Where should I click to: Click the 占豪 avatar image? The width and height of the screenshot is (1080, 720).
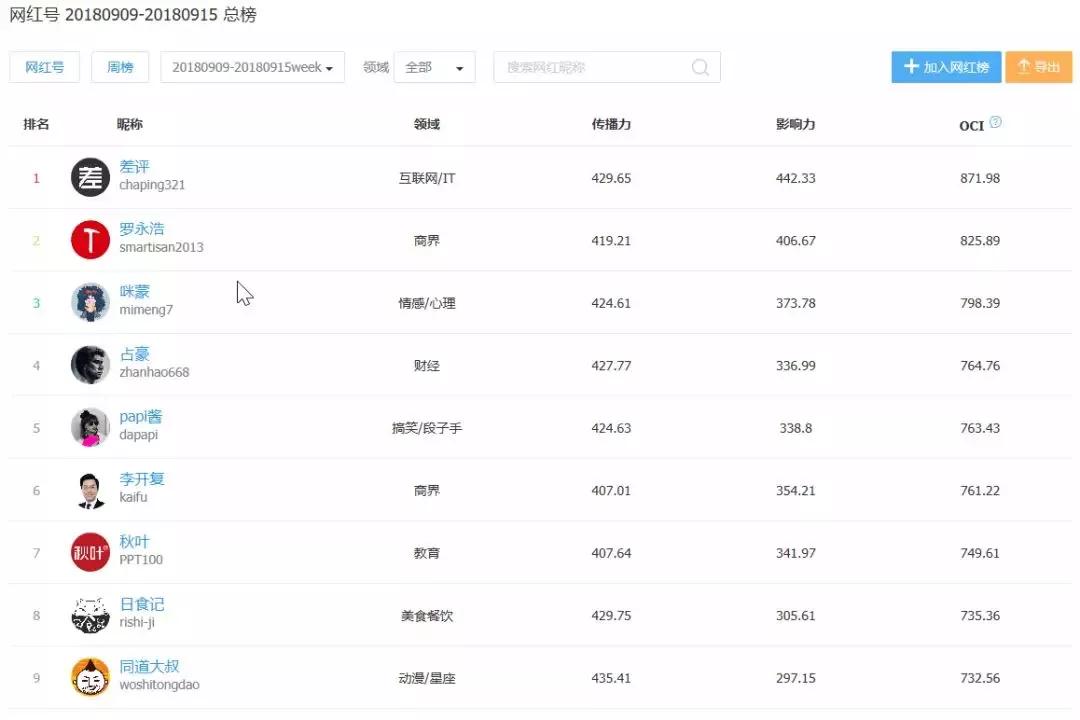pos(89,365)
